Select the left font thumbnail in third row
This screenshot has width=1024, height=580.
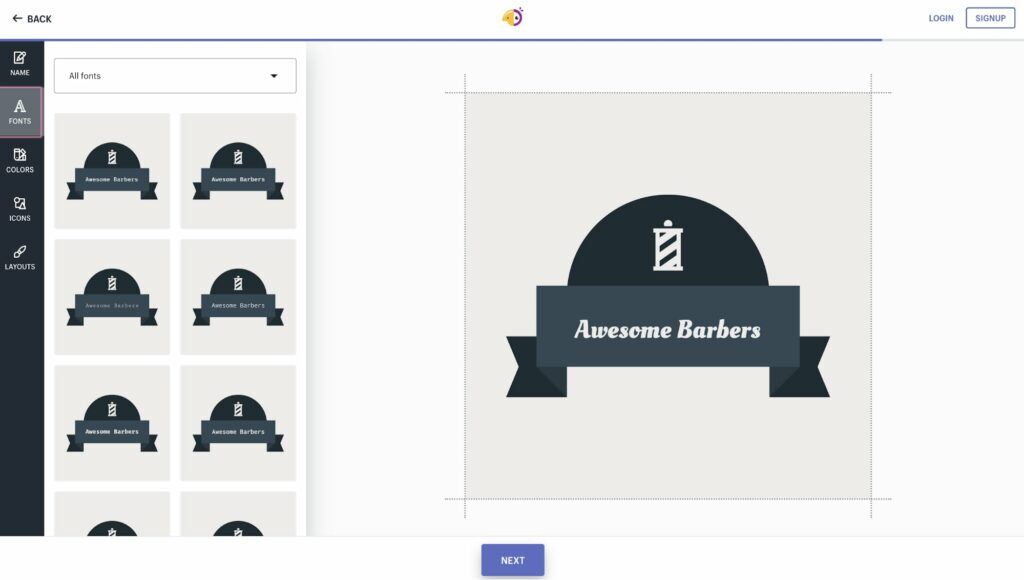pyautogui.click(x=112, y=423)
